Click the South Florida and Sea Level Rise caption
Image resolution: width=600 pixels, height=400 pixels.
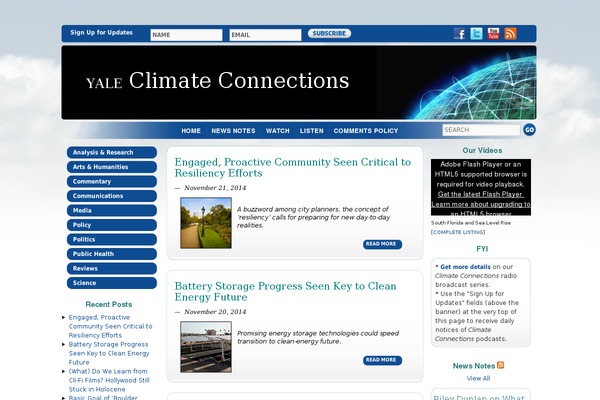point(471,223)
